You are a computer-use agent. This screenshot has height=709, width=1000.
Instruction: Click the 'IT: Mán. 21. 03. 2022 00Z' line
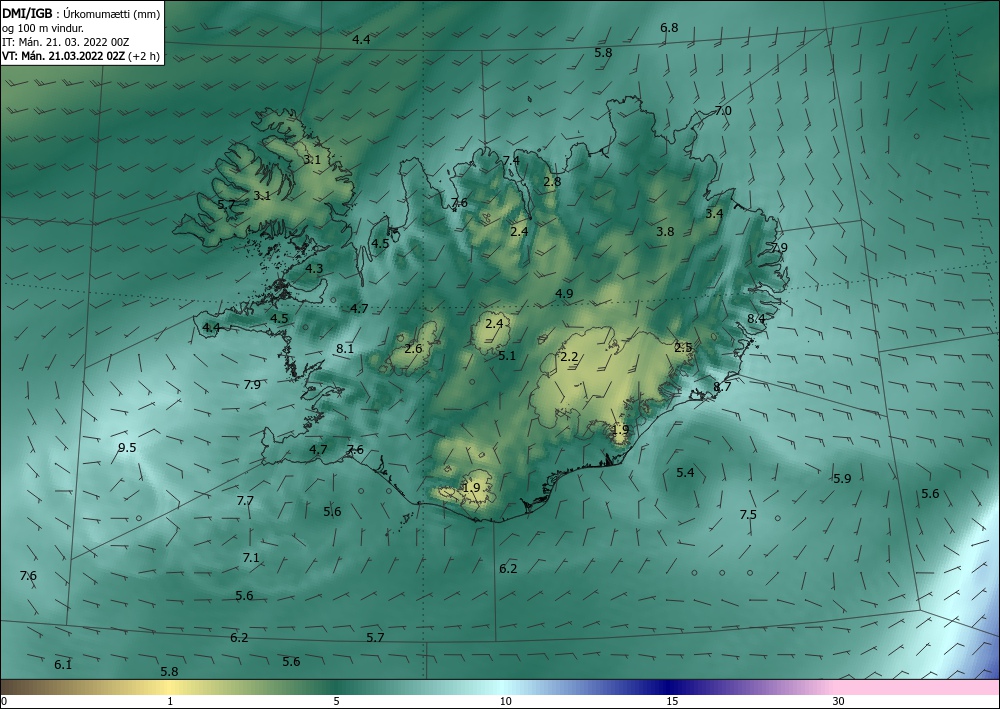pos(65,42)
